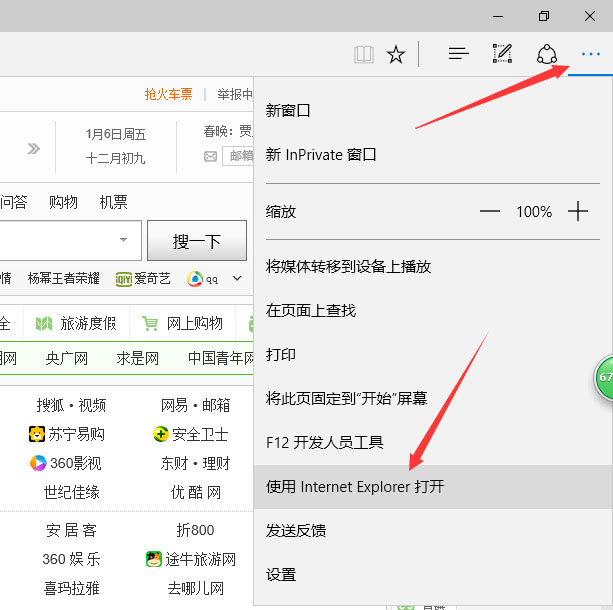Viewport: 613px width, 610px height.
Task: Choose 在页面上查找 from menu
Action: click(x=432, y=311)
